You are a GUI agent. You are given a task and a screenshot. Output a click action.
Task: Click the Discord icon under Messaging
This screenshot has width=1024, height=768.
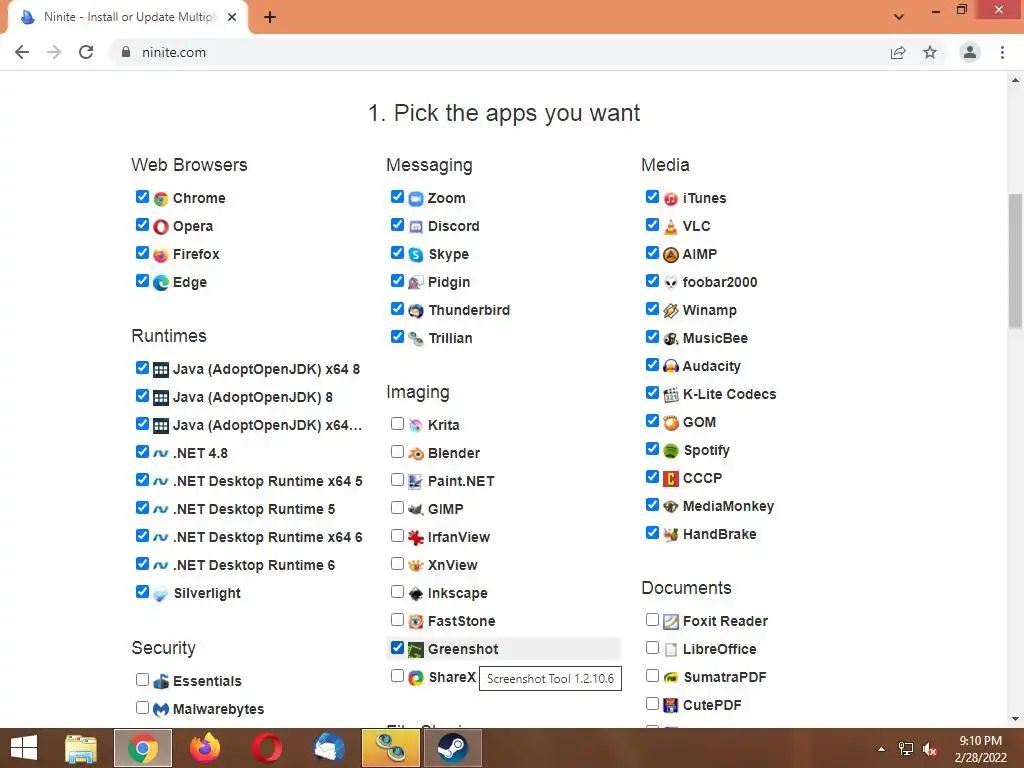pyautogui.click(x=416, y=227)
